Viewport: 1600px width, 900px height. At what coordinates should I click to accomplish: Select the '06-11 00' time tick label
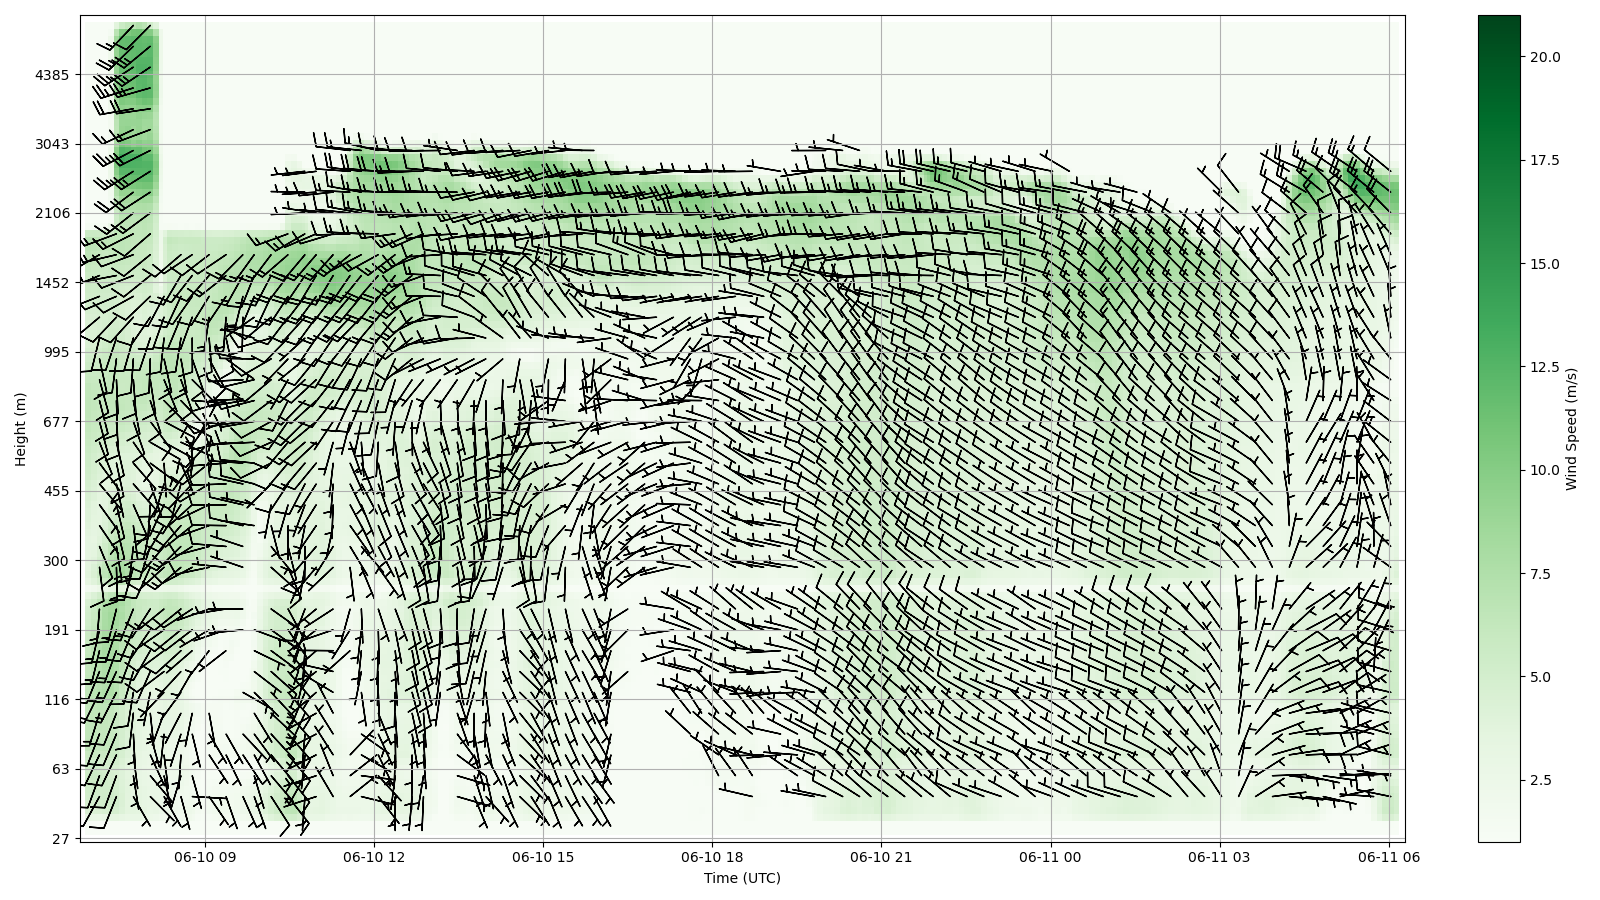1050,857
